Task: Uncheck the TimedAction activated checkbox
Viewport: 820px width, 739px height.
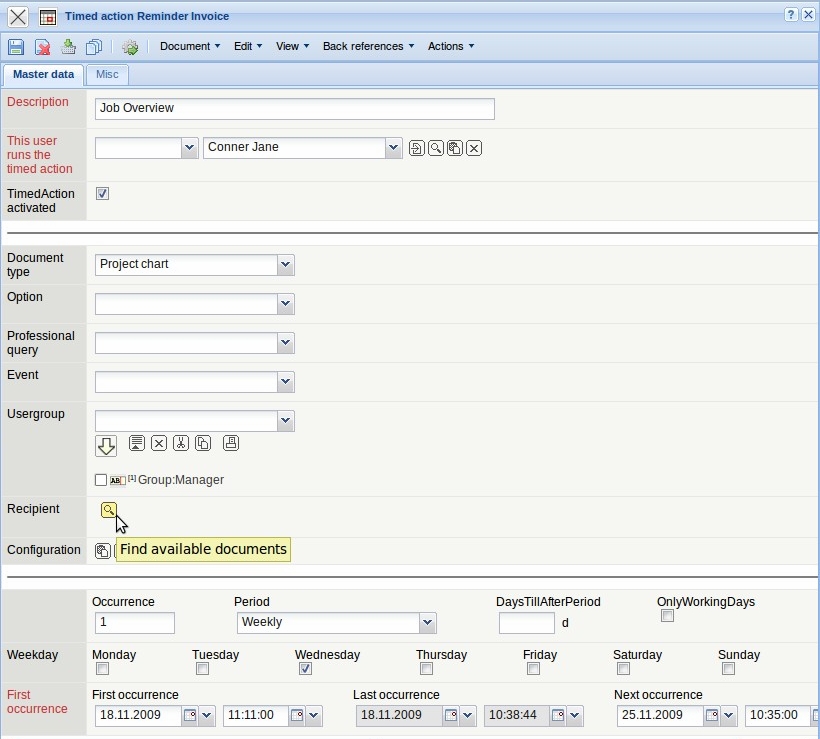Action: [x=102, y=193]
